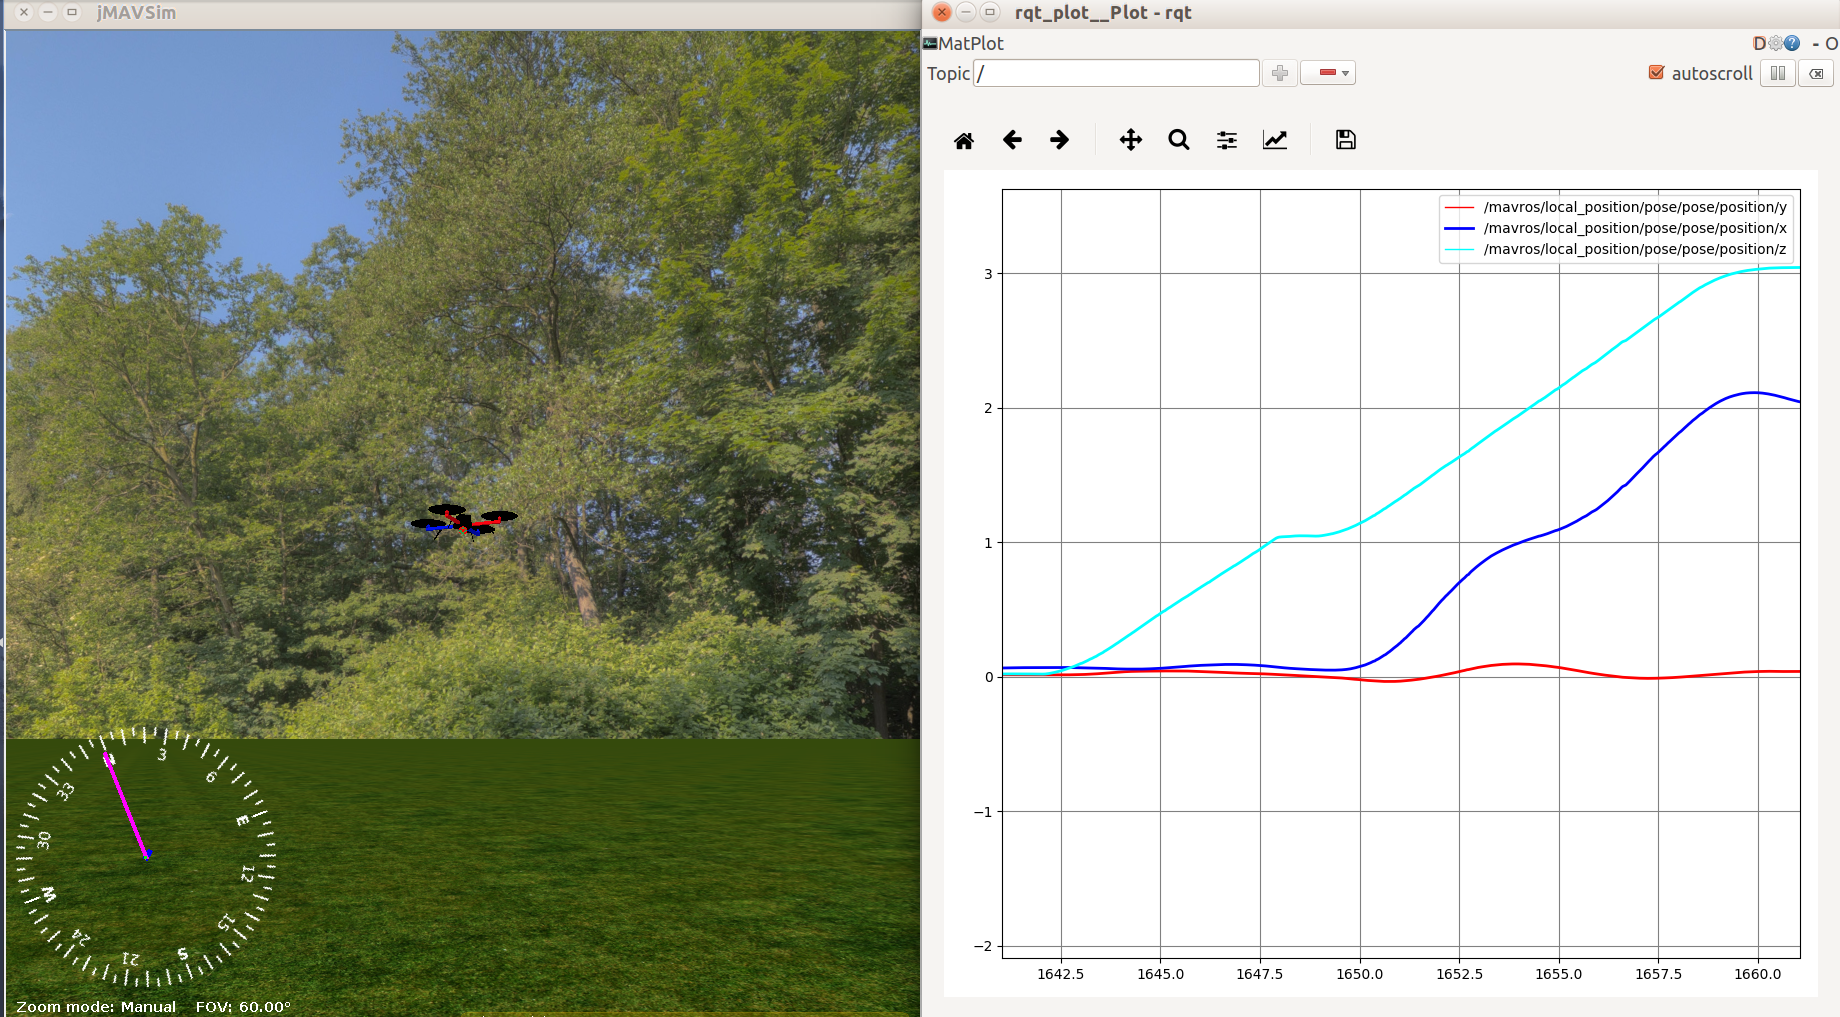
Task: Click the position/x legend entry
Action: pos(1616,228)
